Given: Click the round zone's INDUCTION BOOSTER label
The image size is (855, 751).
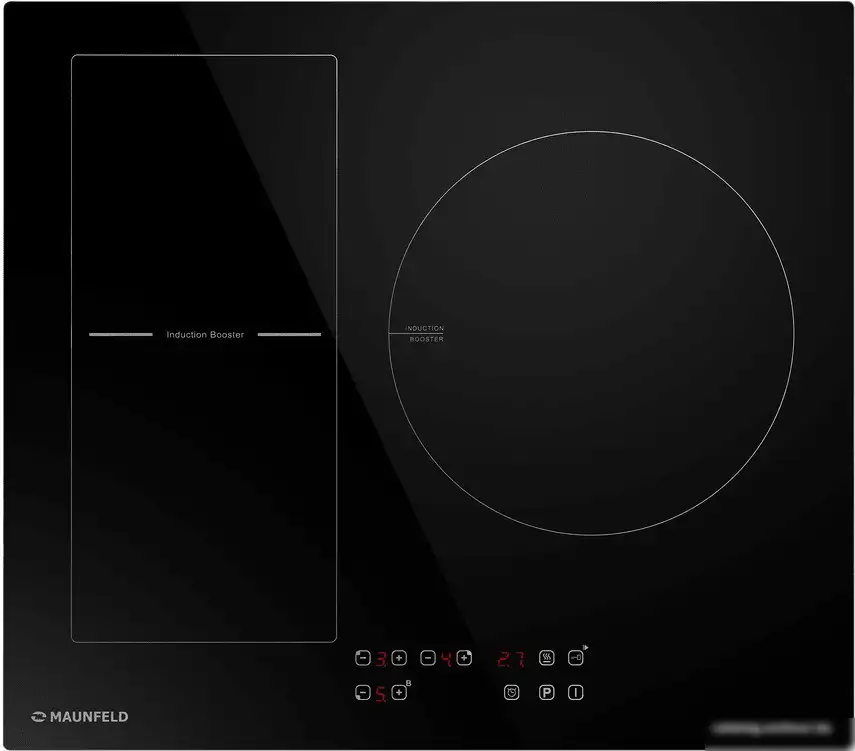Looking at the screenshot, I should coord(425,334).
